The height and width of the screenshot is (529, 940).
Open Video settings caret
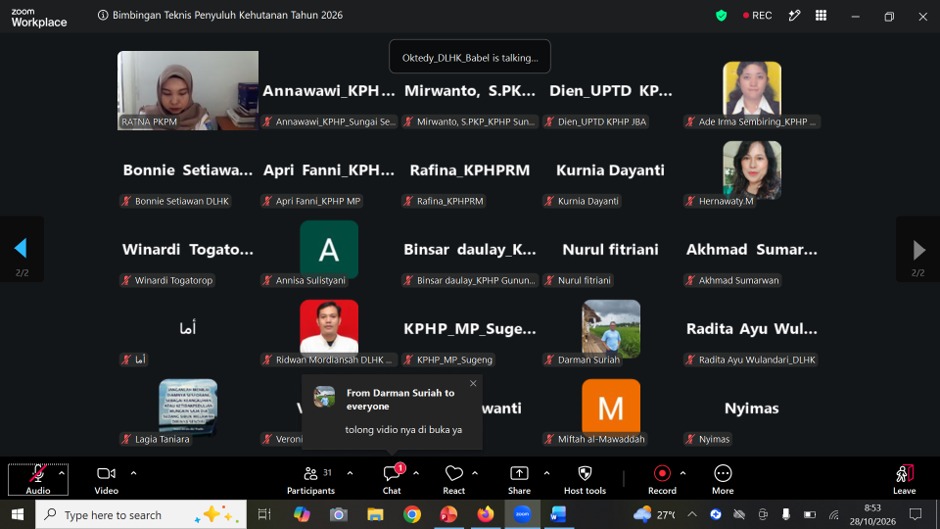[133, 473]
